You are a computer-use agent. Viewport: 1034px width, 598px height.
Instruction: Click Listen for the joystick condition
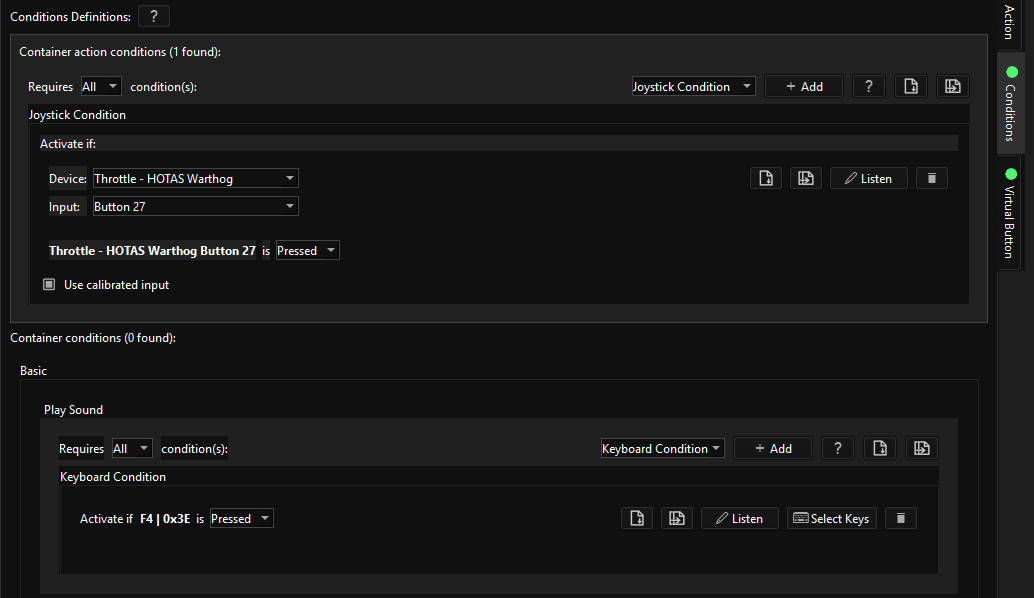click(868, 178)
